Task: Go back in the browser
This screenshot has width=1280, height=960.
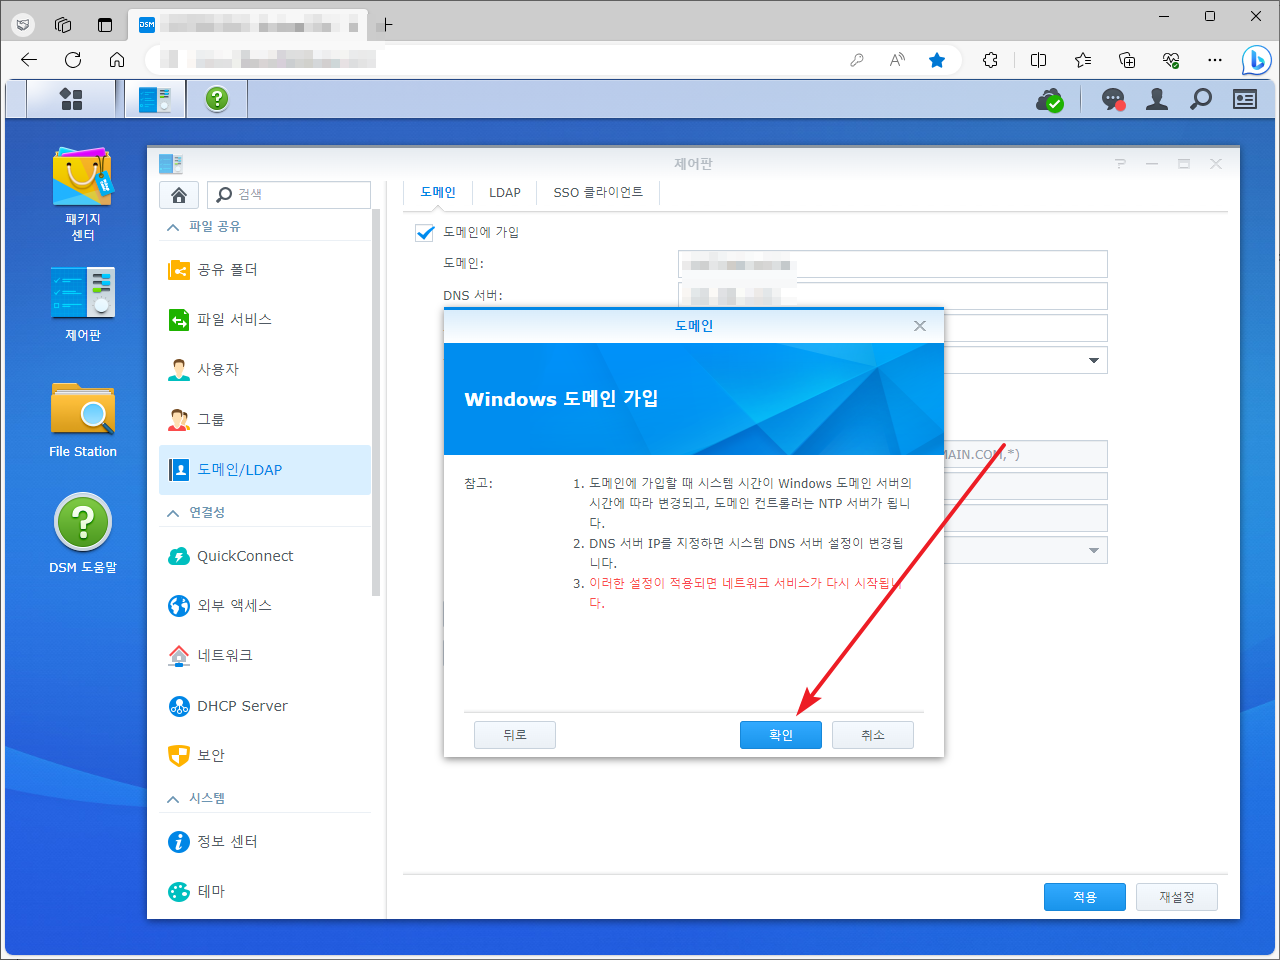Action: tap(29, 60)
